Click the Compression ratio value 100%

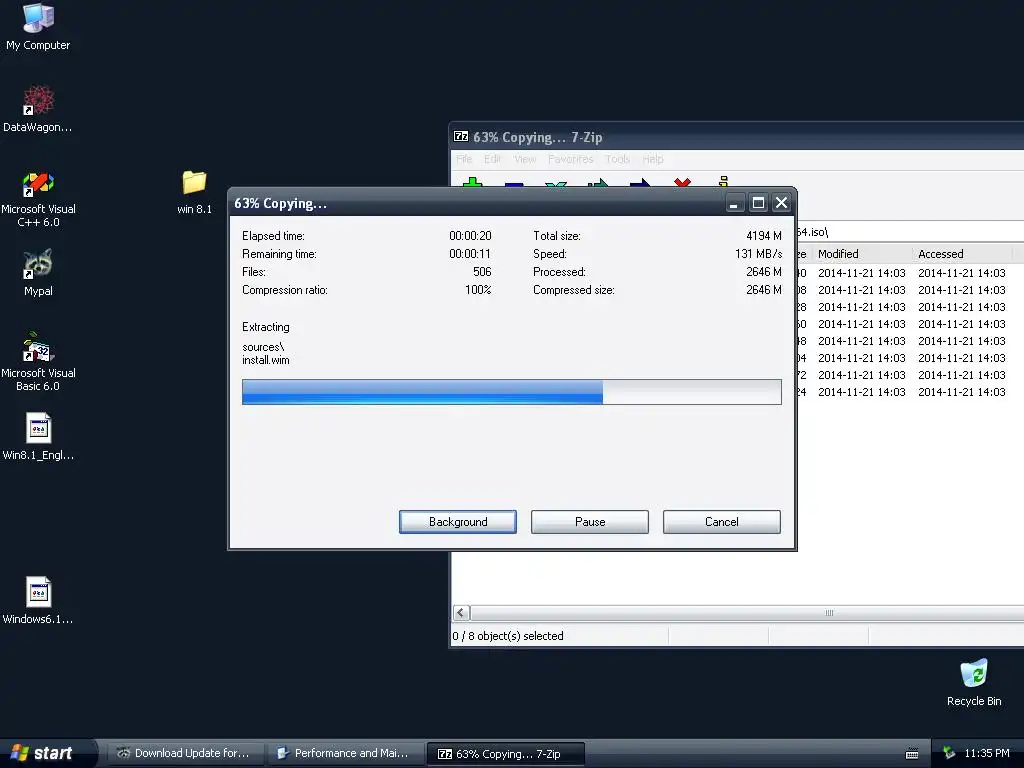478,290
